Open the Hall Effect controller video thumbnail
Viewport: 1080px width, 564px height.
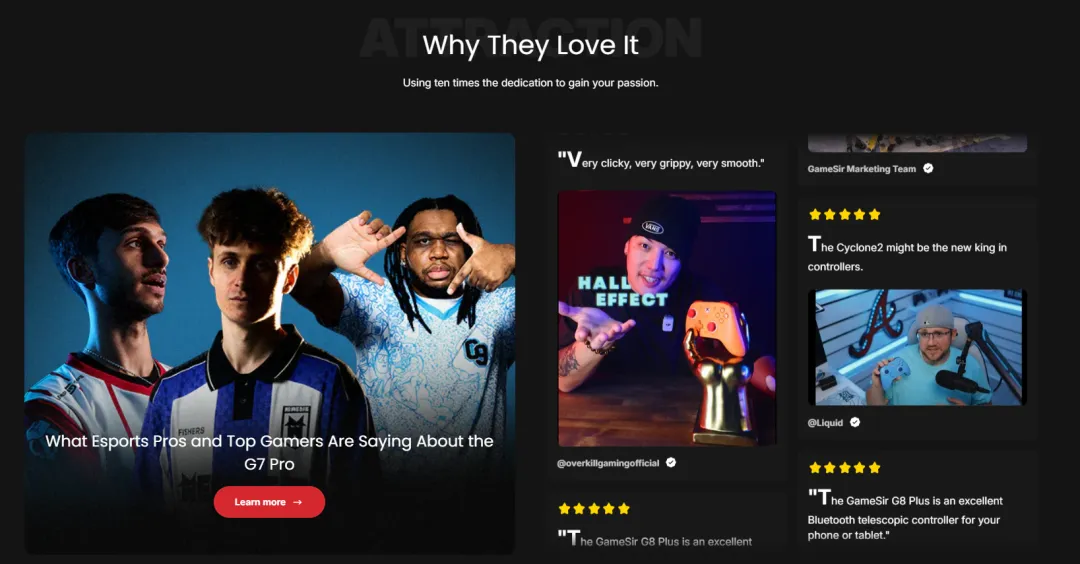click(x=667, y=319)
